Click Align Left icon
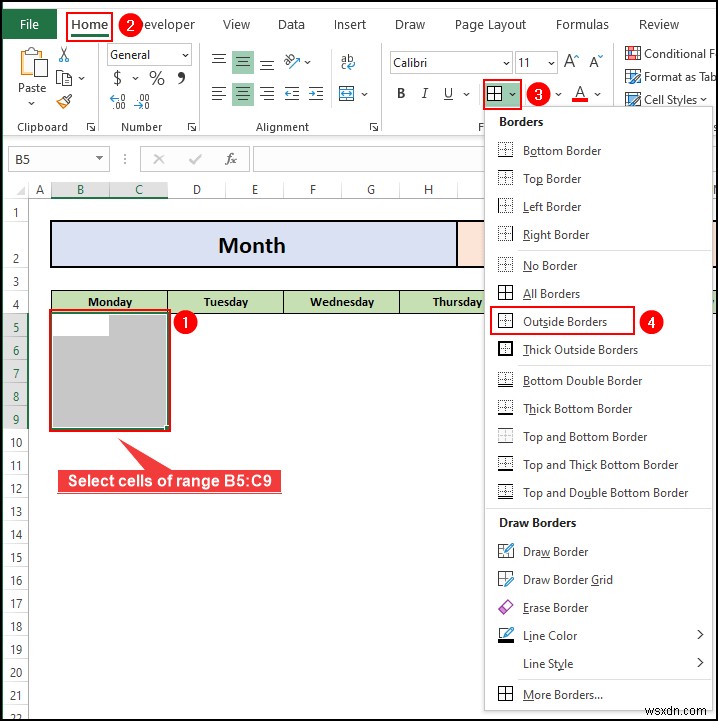718x721 pixels. (218, 94)
